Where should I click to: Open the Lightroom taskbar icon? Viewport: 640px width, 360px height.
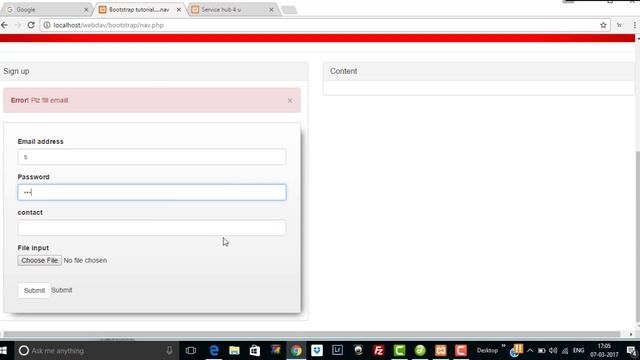(338, 351)
